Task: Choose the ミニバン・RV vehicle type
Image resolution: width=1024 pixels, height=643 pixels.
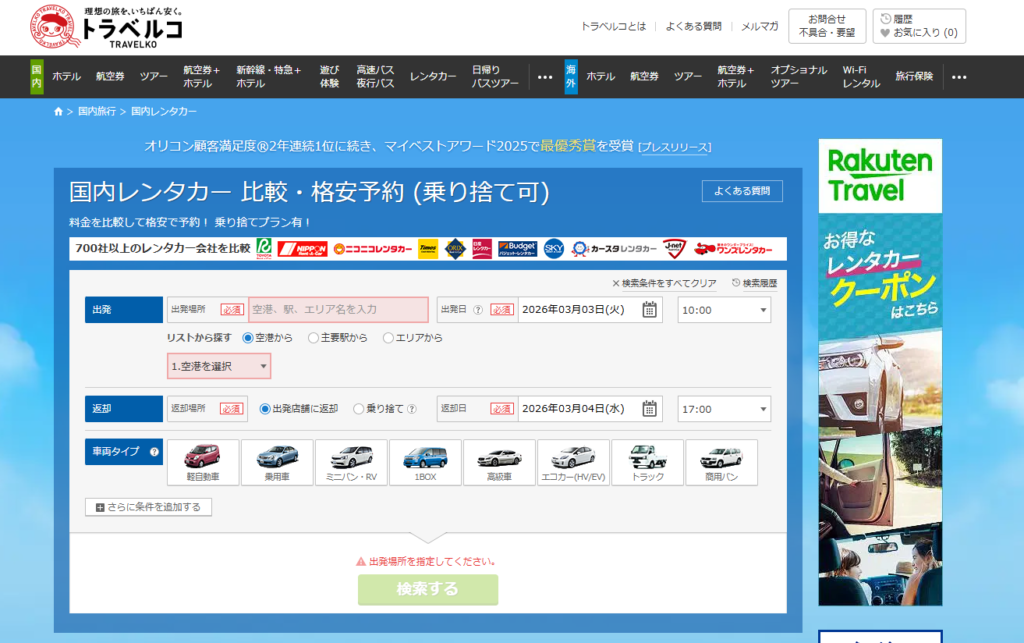Action: click(351, 462)
